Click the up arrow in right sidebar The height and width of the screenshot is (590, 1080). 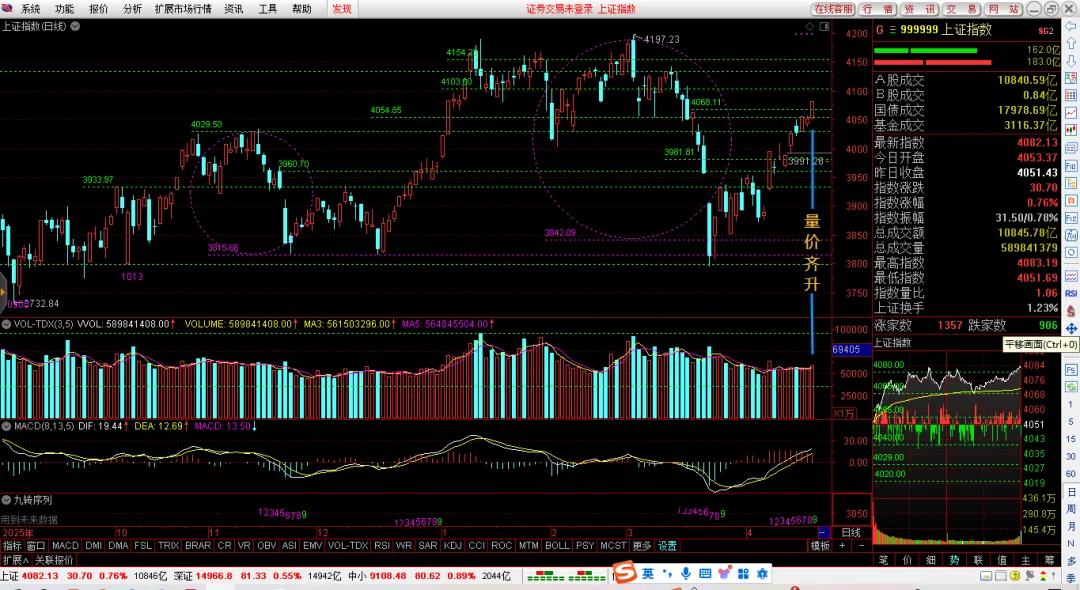(1071, 43)
